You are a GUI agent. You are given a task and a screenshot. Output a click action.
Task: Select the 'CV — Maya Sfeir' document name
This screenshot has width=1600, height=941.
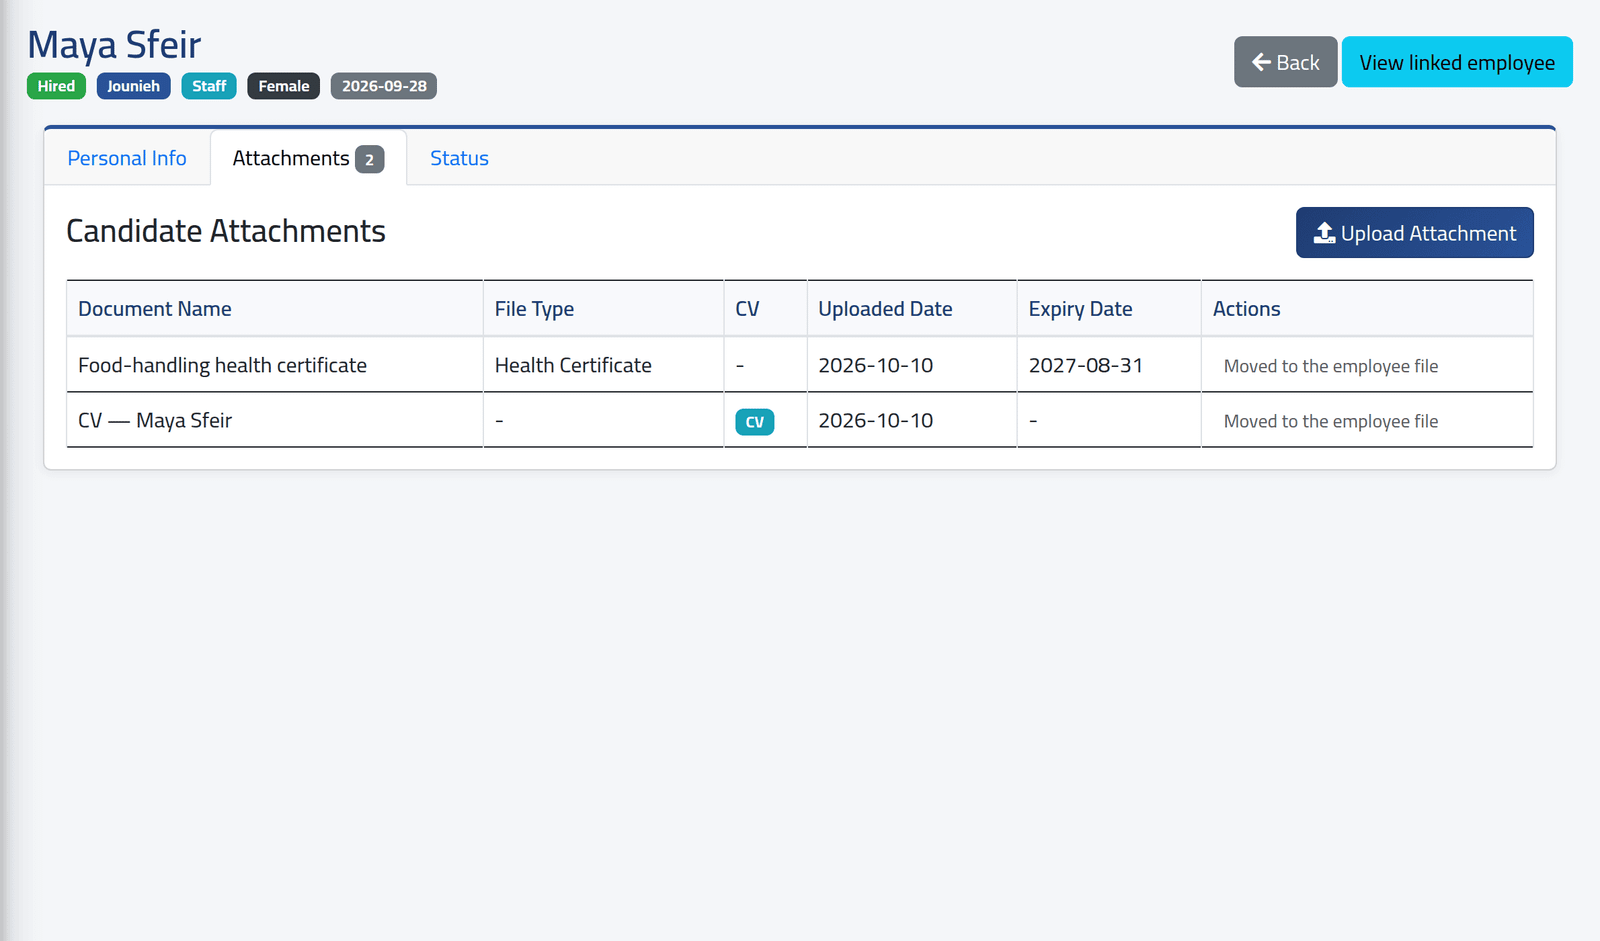coord(155,421)
